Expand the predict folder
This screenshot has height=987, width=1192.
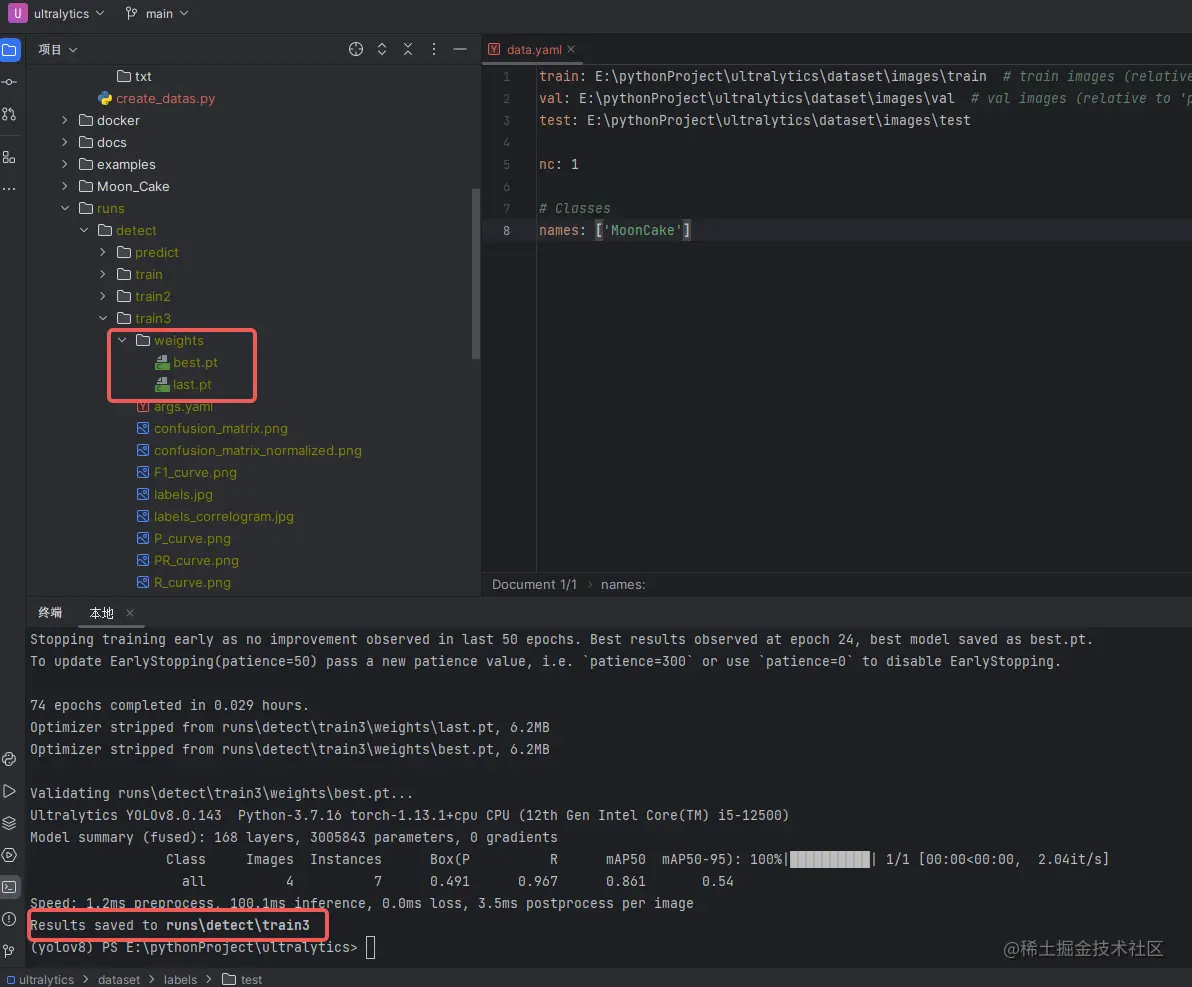coord(103,252)
